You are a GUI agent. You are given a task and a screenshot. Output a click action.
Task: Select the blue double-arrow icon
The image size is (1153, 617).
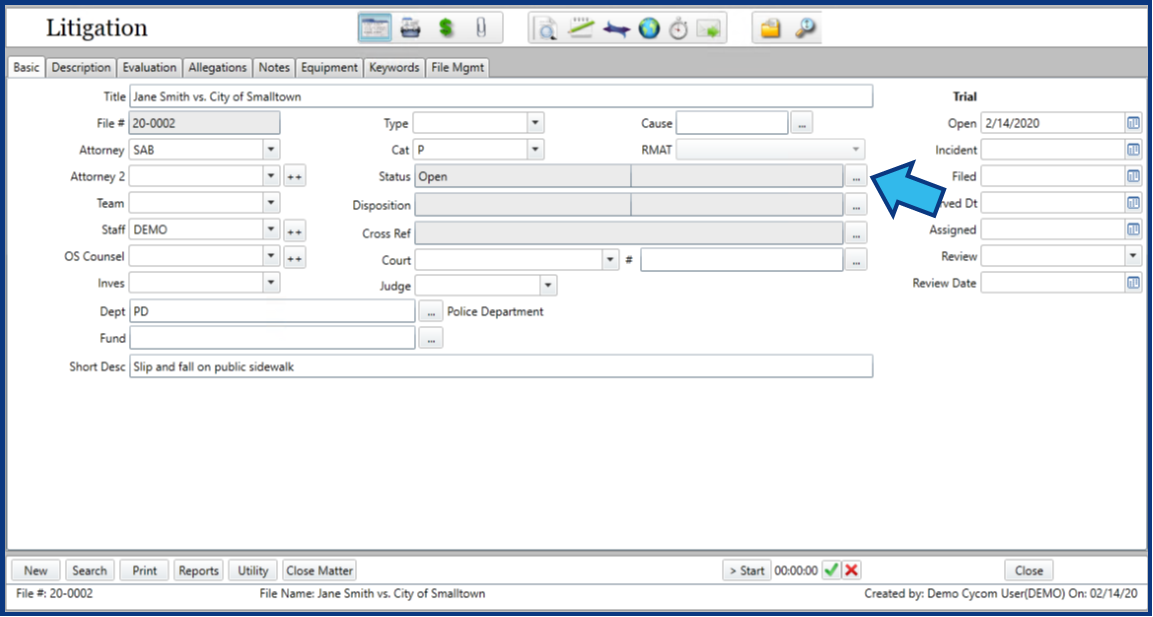pyautogui.click(x=616, y=29)
